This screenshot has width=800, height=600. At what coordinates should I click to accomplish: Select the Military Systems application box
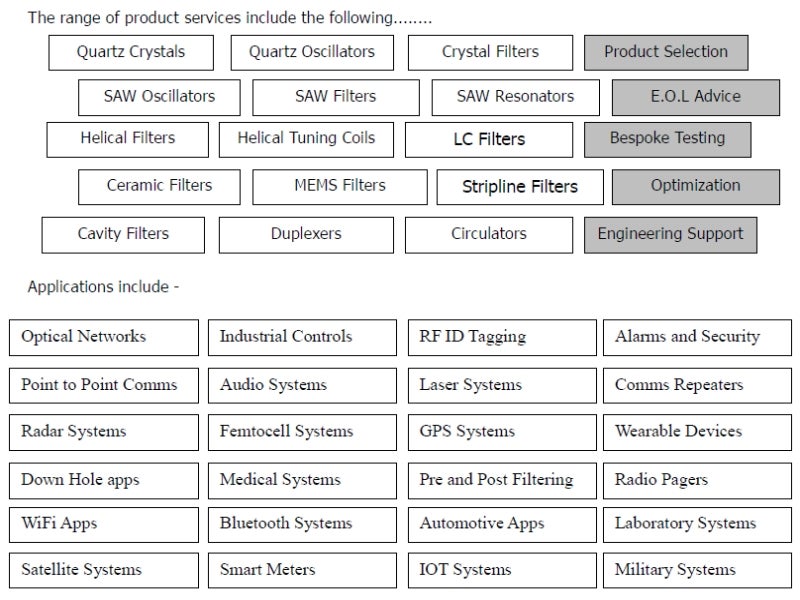pos(697,571)
